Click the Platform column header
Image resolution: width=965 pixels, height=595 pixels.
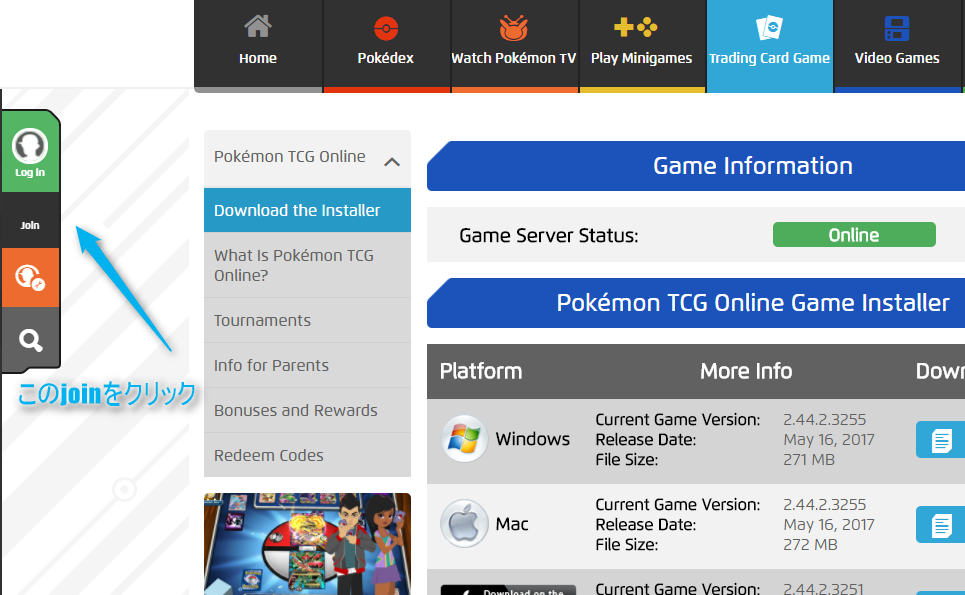coord(481,371)
